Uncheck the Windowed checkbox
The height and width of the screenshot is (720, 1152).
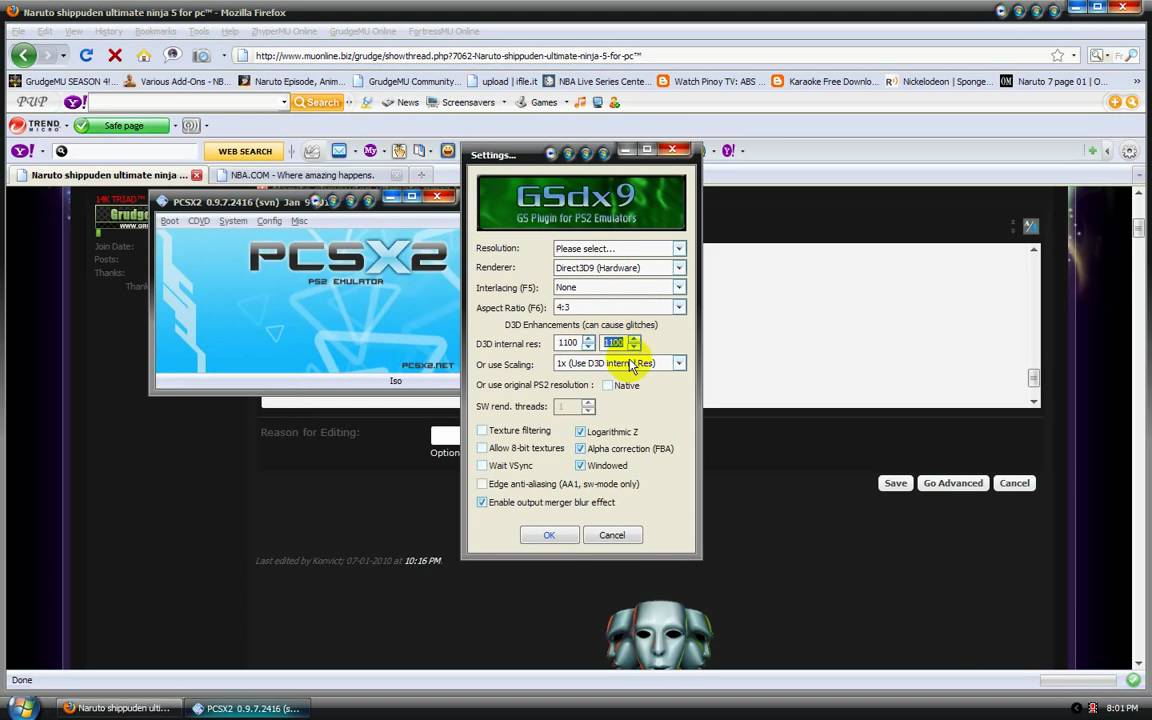580,466
